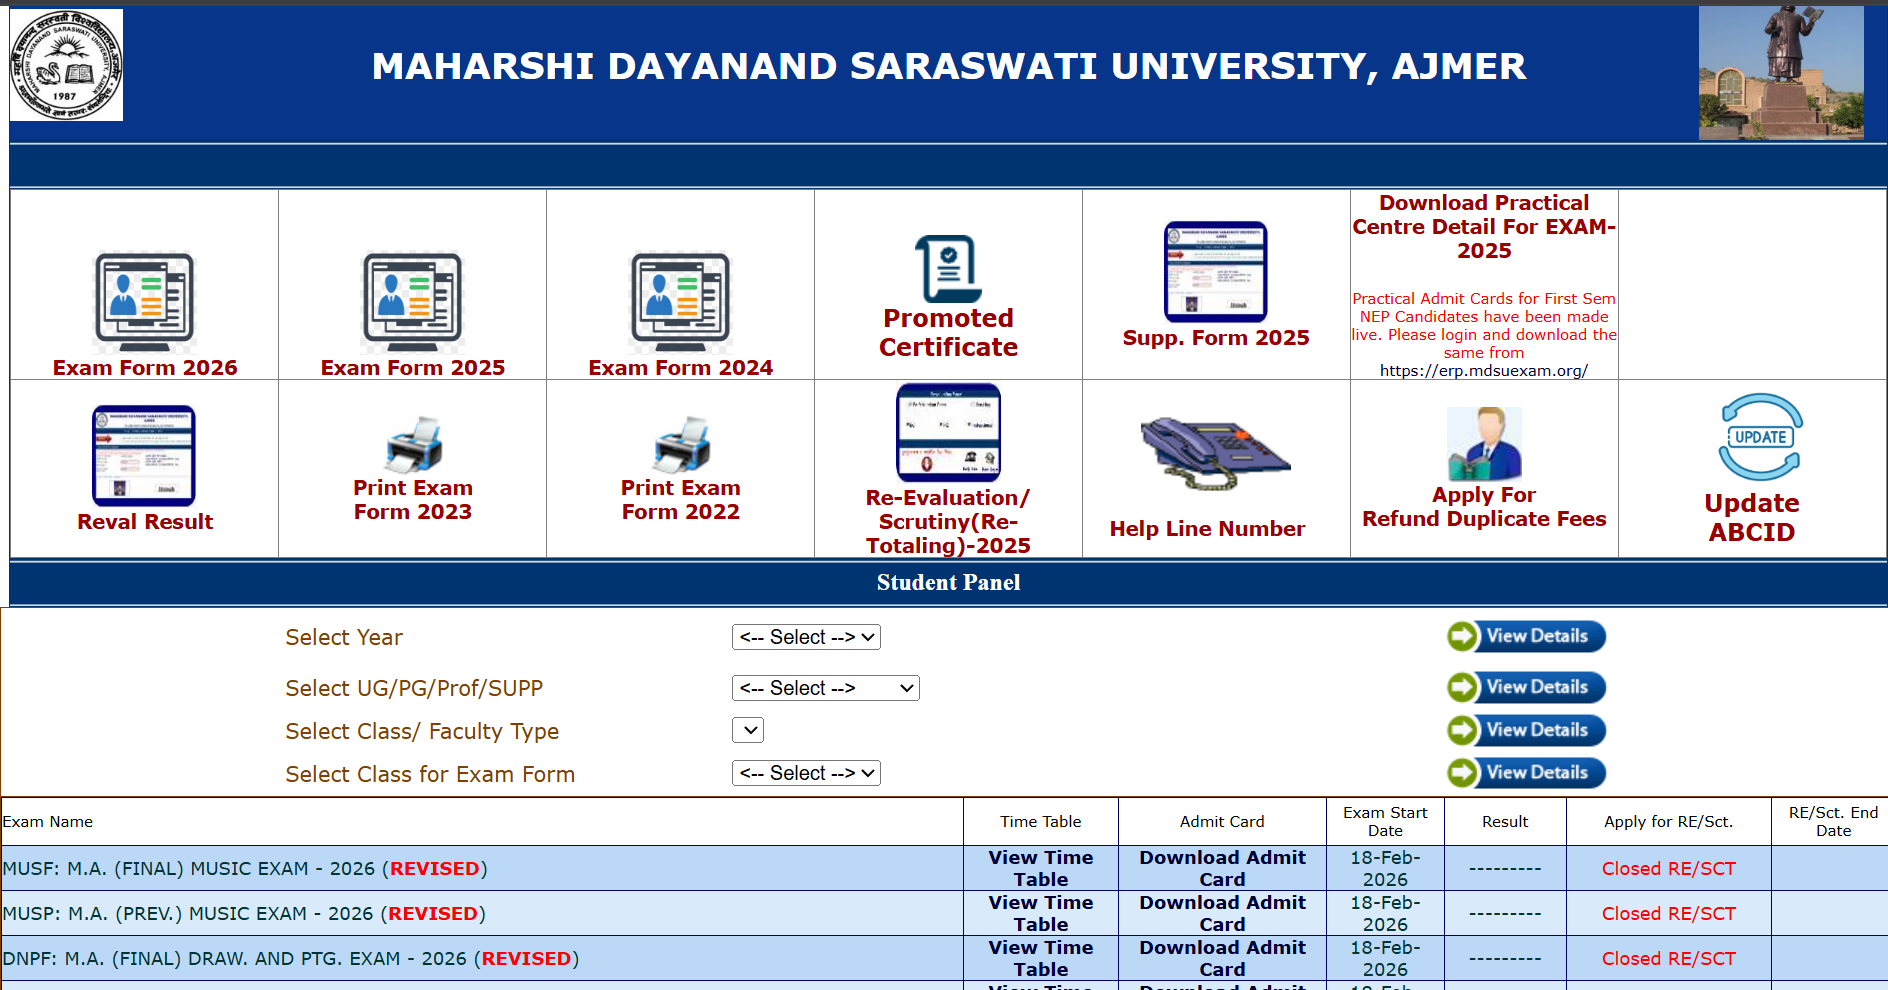The image size is (1888, 990).
Task: Expand the Select Class for Exam Form dropdown
Action: (x=806, y=772)
